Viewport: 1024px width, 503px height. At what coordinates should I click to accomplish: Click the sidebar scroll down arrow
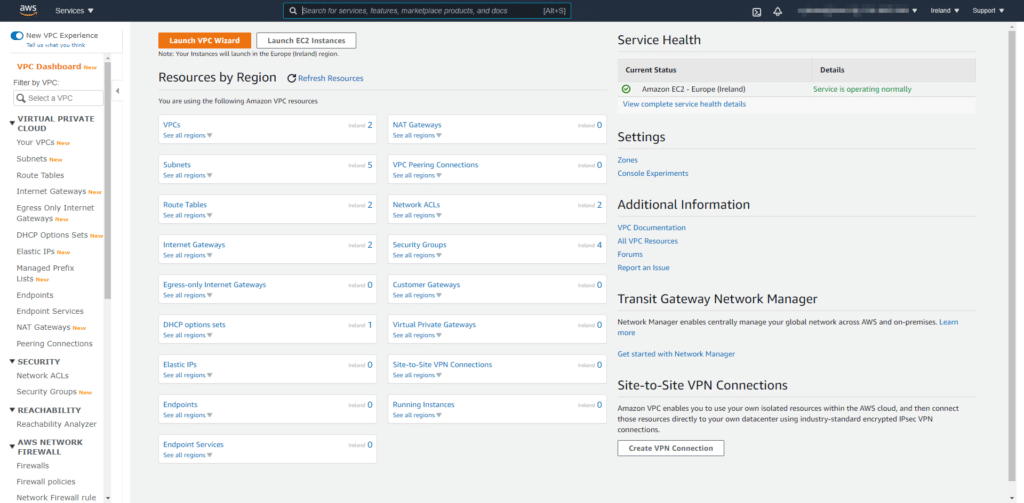coord(108,498)
